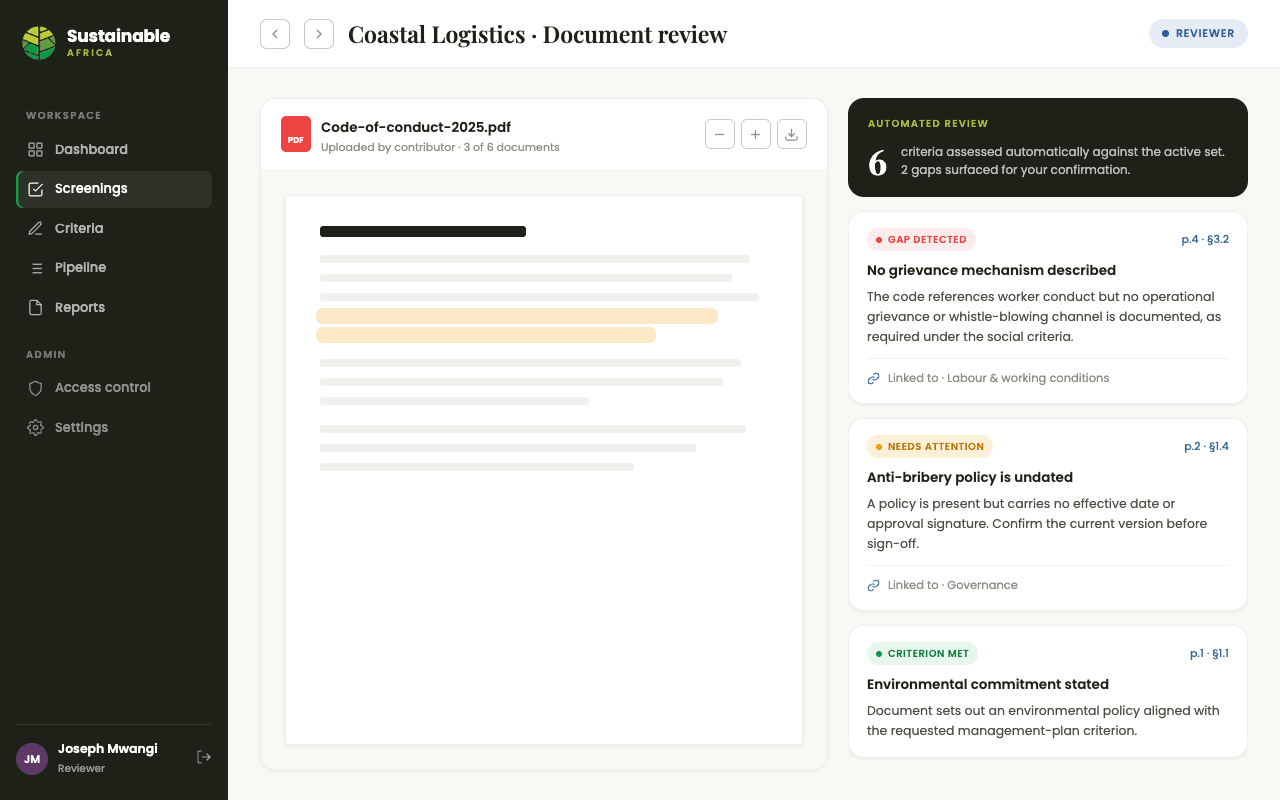Click link icon next to Governance
Viewport: 1280px width, 800px height.
pos(873,585)
